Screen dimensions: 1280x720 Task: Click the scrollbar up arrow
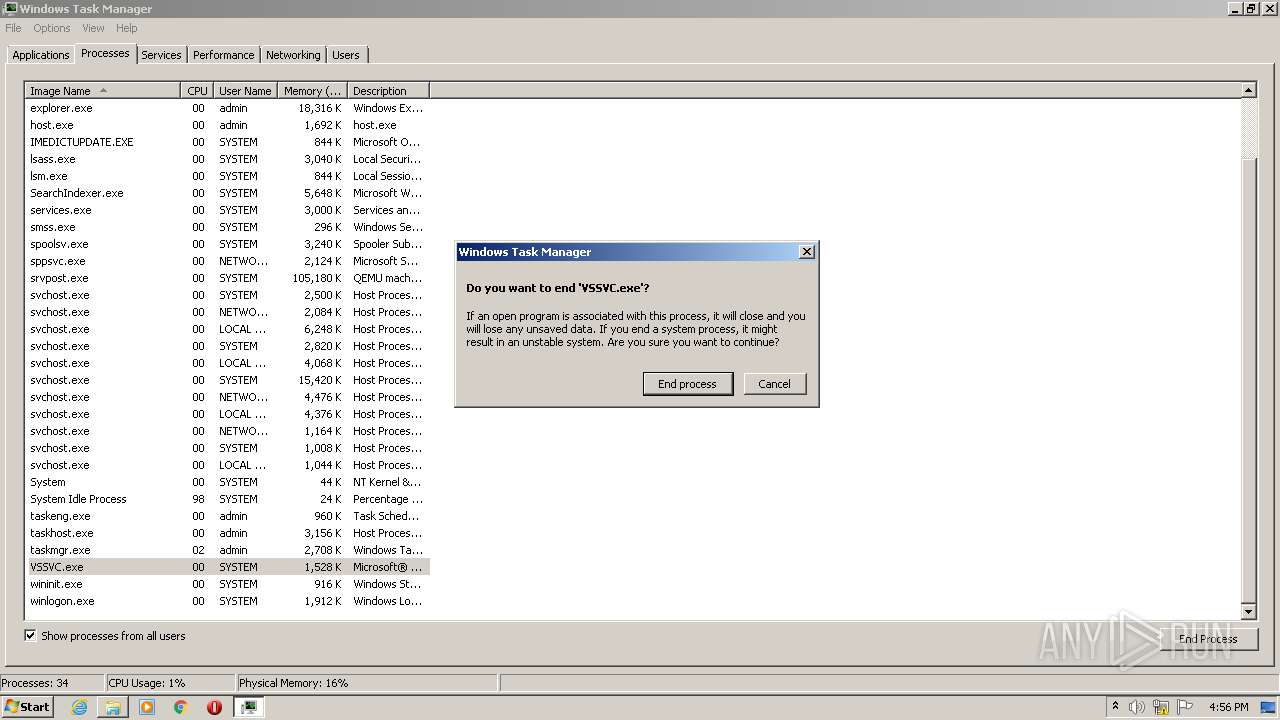coord(1248,90)
